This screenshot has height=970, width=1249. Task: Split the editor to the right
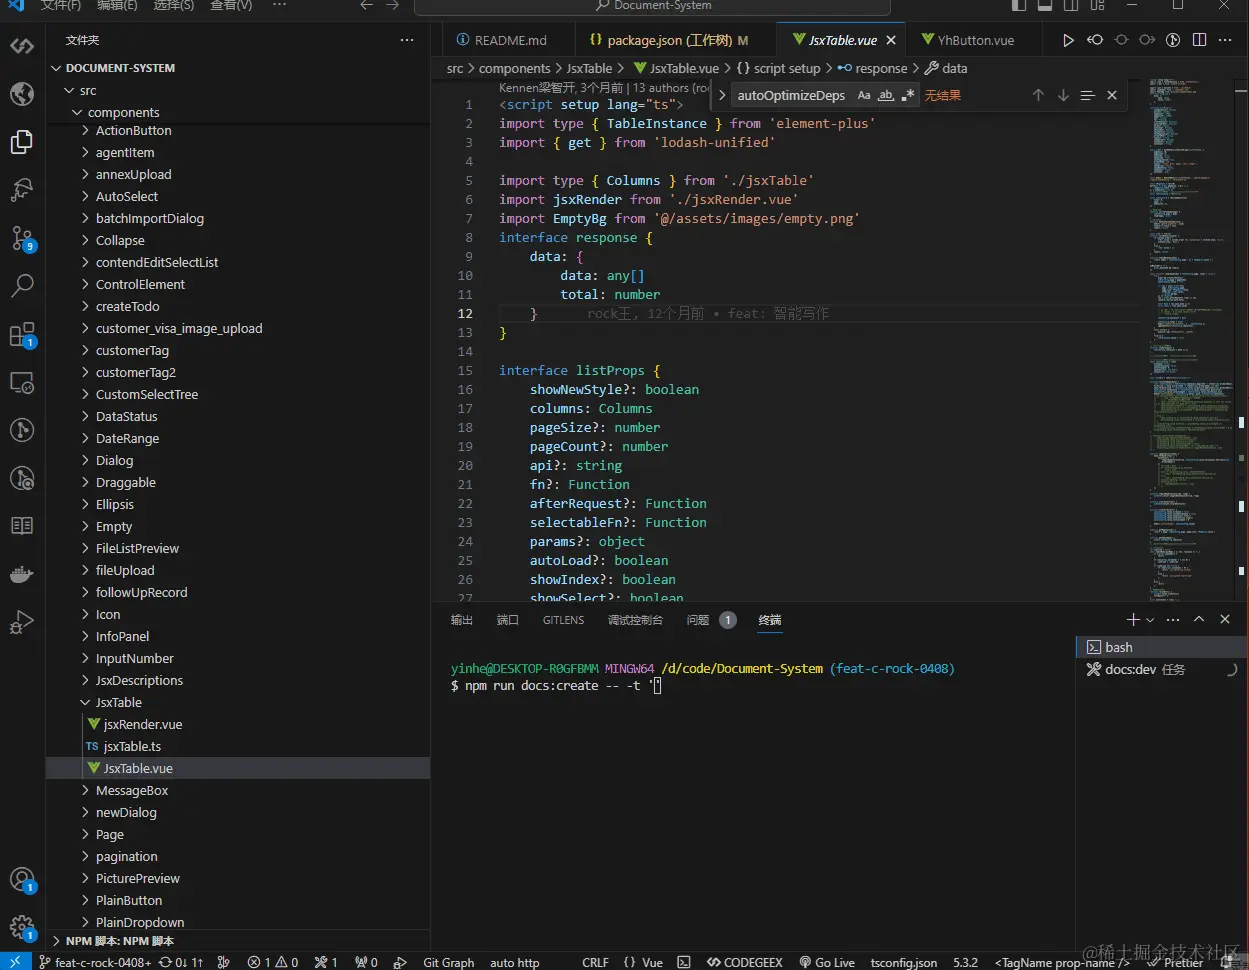[1199, 40]
